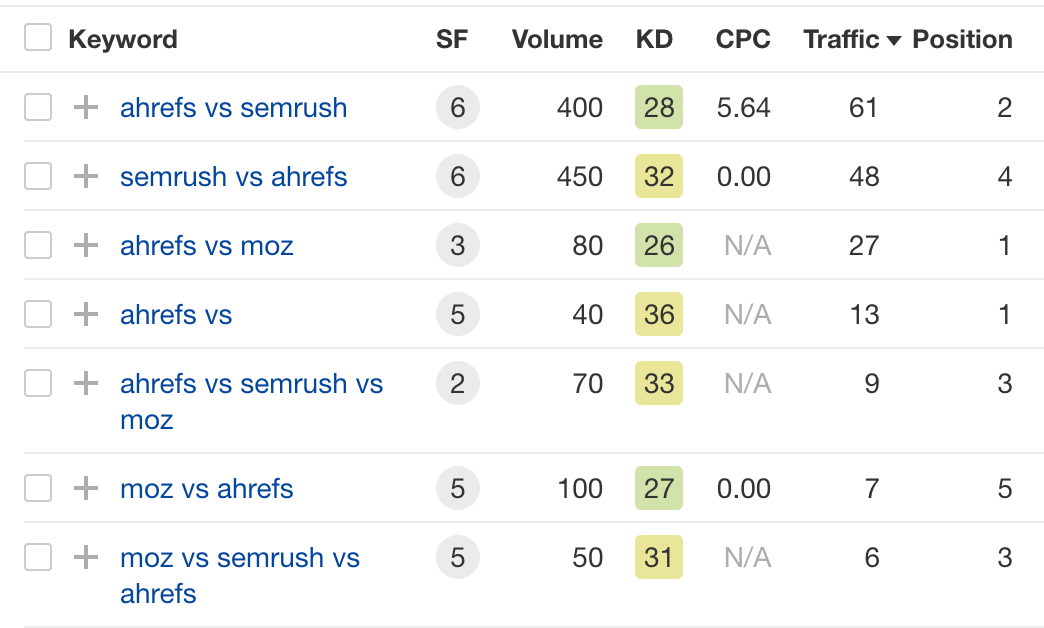Click the SF badge showing 2 for "ahrefs vs semrush vs moz"
1044x628 pixels.
click(457, 383)
